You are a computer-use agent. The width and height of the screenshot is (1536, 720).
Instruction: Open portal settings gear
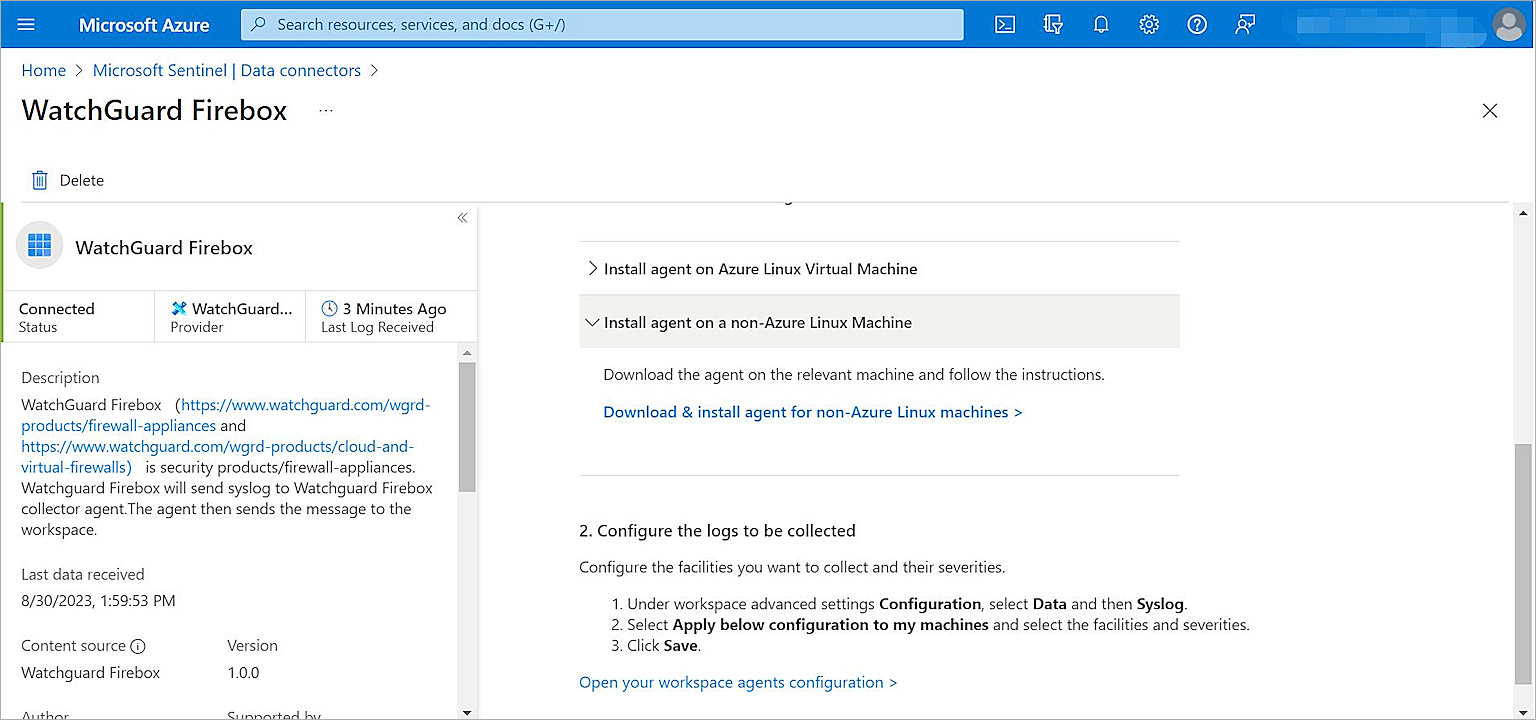pyautogui.click(x=1148, y=24)
